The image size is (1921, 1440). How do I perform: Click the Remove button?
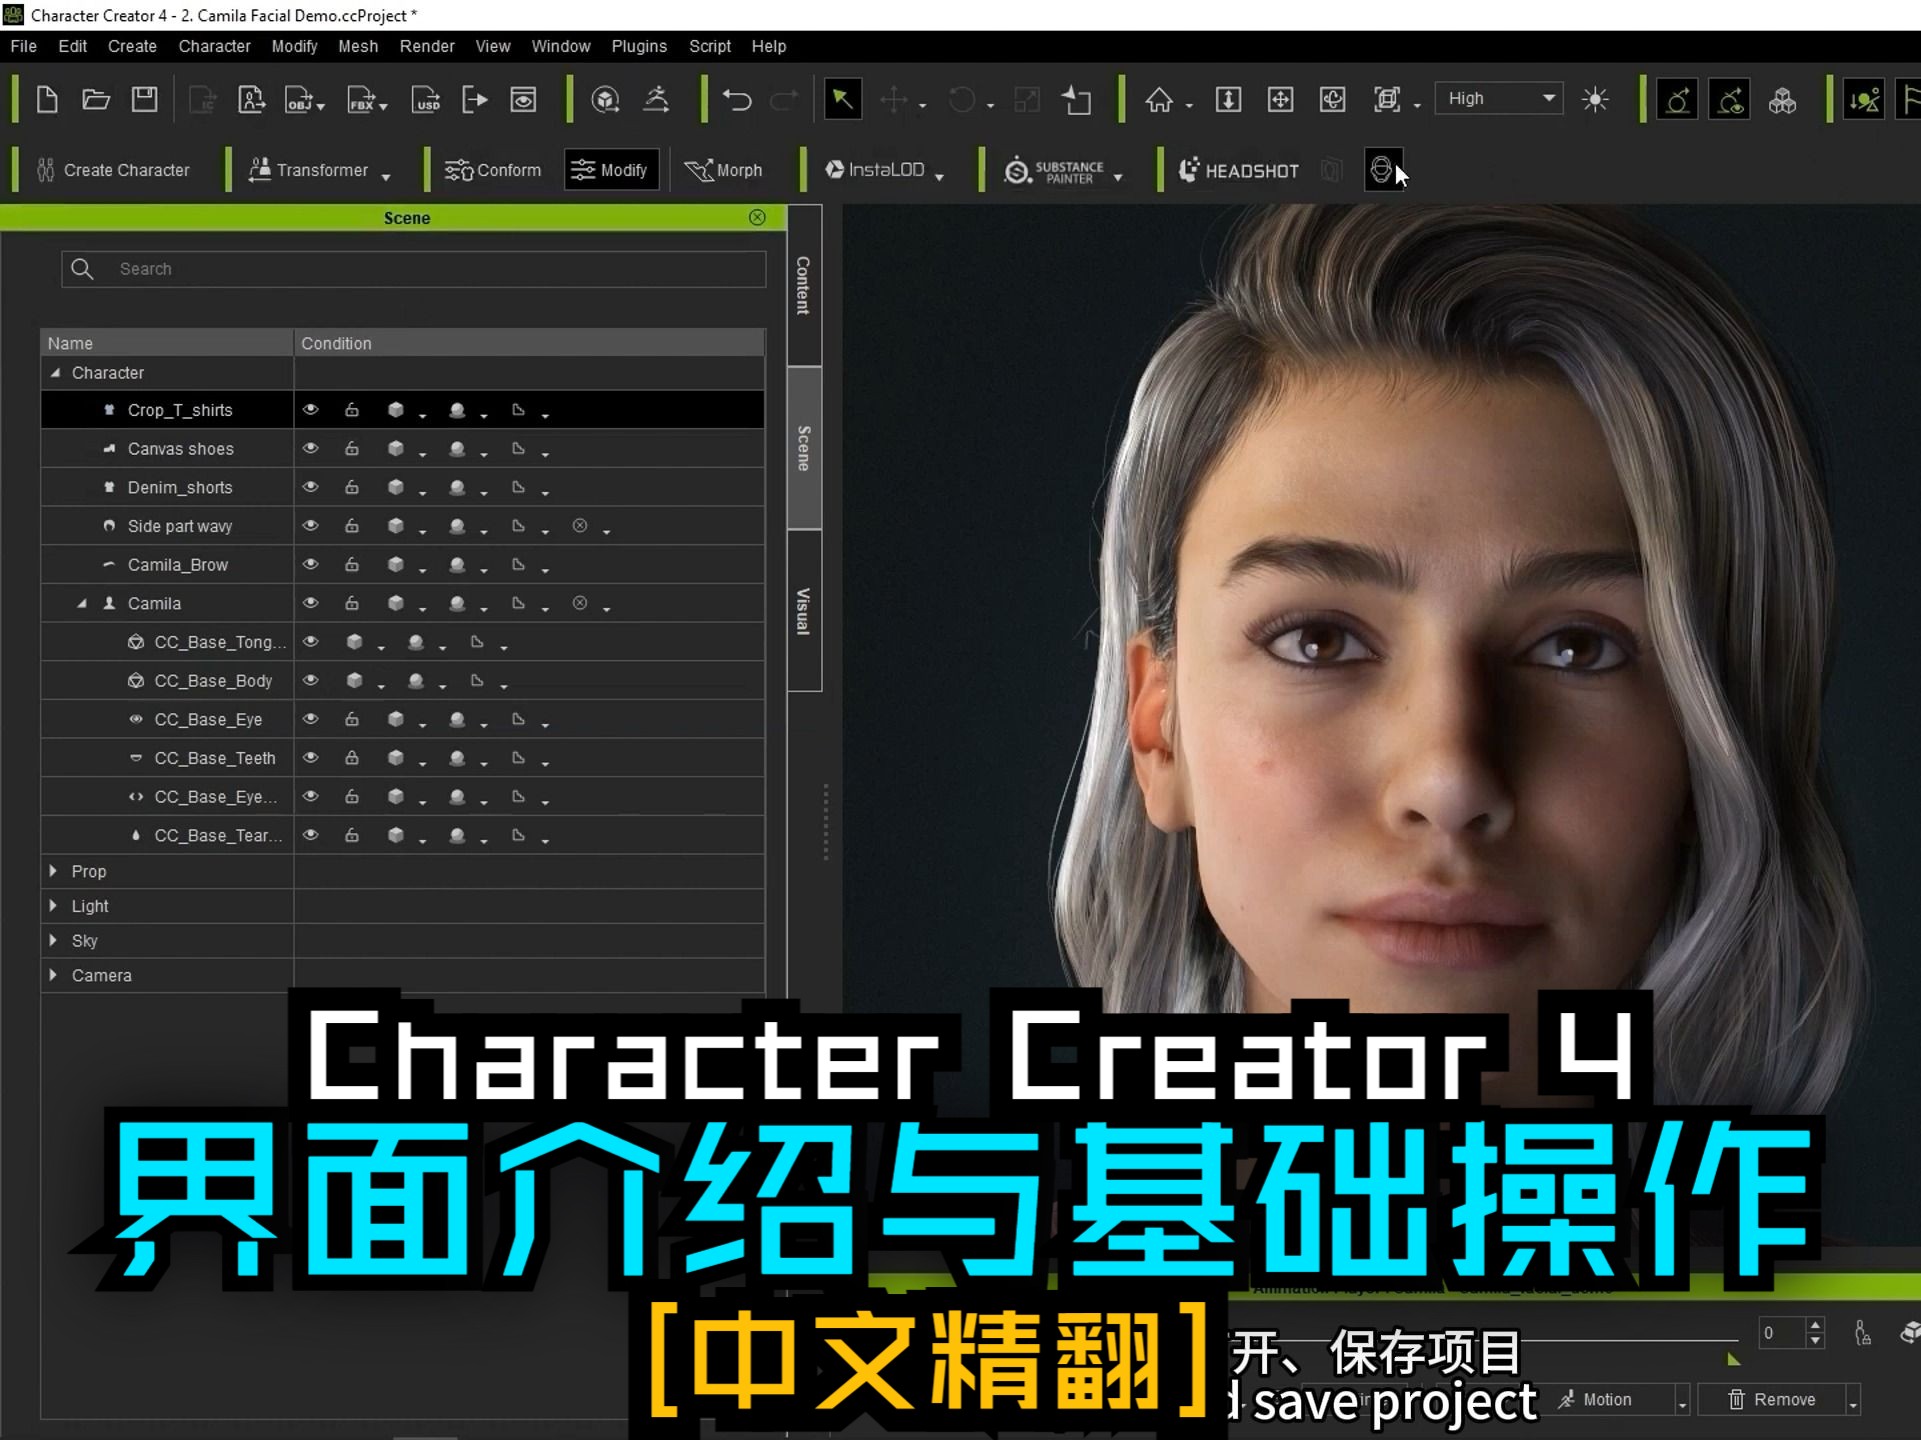coord(1771,1400)
